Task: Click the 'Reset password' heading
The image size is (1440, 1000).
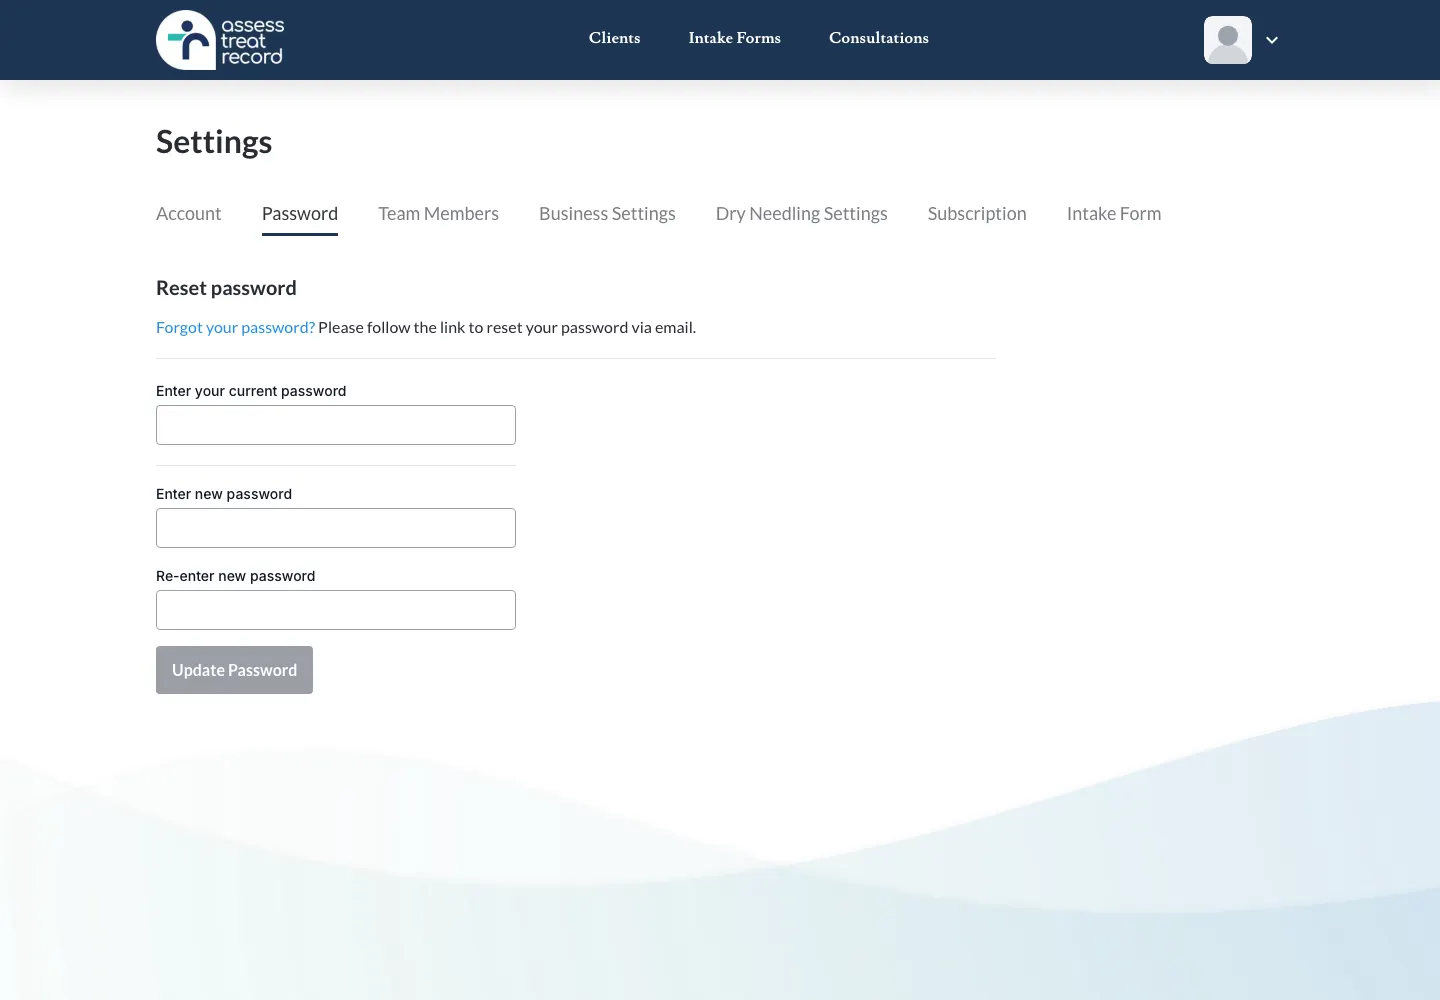Action: click(x=226, y=288)
